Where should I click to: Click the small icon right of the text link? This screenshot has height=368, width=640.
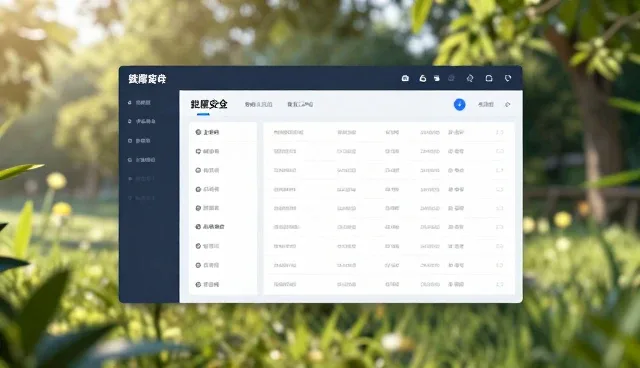click(508, 104)
